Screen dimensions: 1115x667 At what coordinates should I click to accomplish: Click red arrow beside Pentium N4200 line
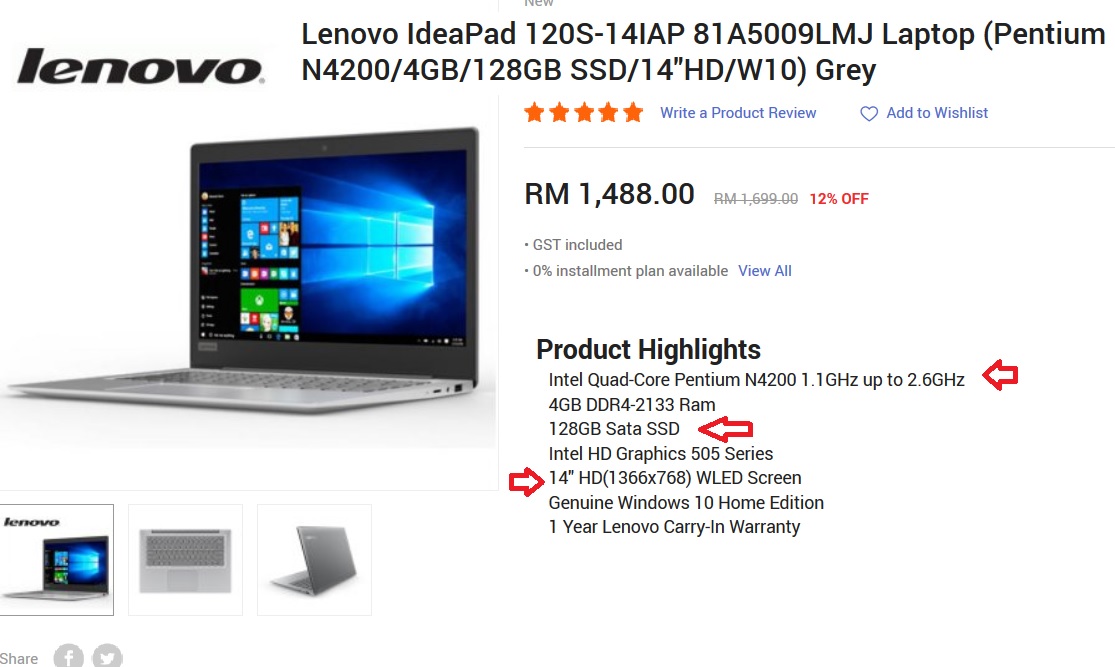(x=1001, y=375)
